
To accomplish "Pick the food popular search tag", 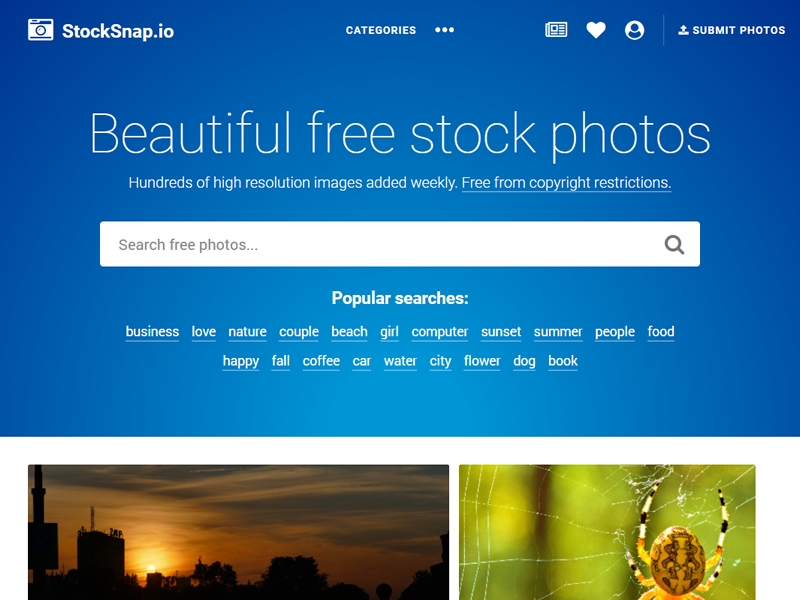I will coord(661,332).
